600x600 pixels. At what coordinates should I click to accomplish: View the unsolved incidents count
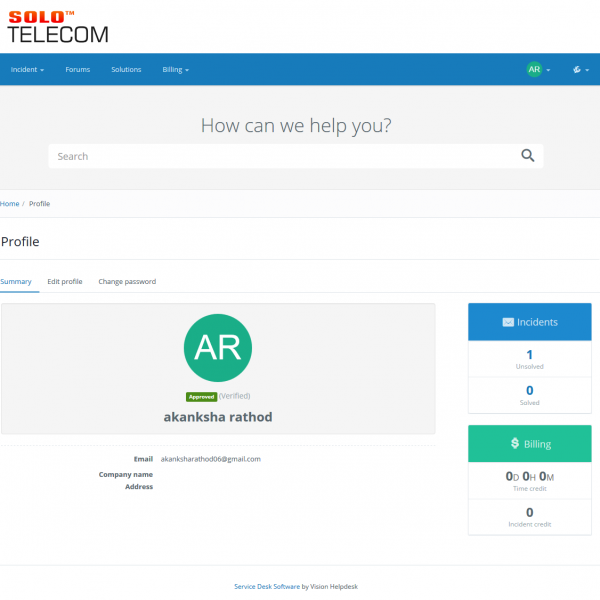pyautogui.click(x=529, y=355)
